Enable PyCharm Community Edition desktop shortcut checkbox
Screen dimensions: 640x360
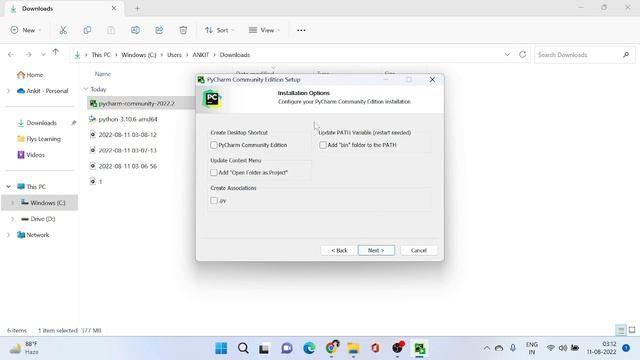click(214, 145)
